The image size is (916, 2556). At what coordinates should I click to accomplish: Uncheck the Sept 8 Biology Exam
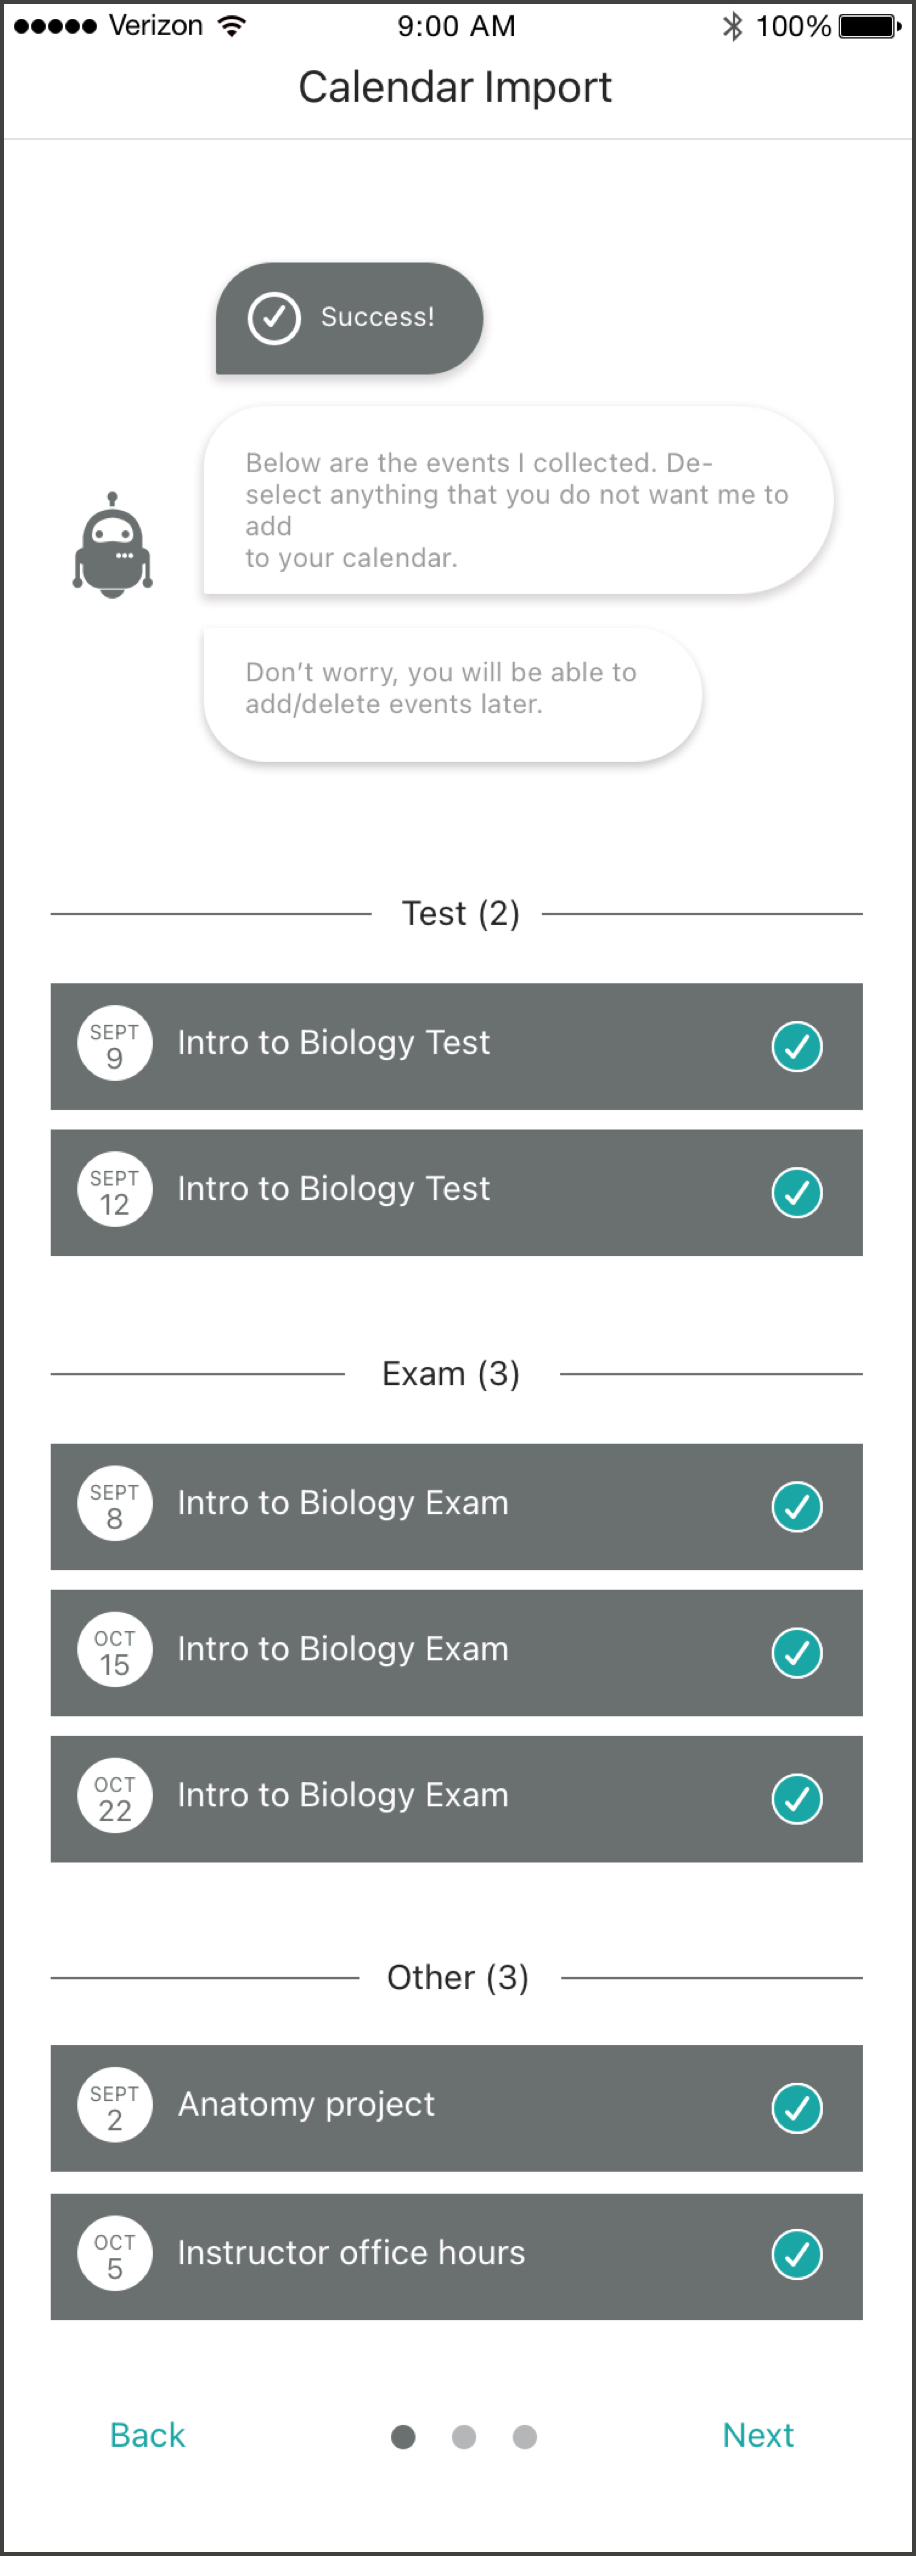pyautogui.click(x=797, y=1506)
